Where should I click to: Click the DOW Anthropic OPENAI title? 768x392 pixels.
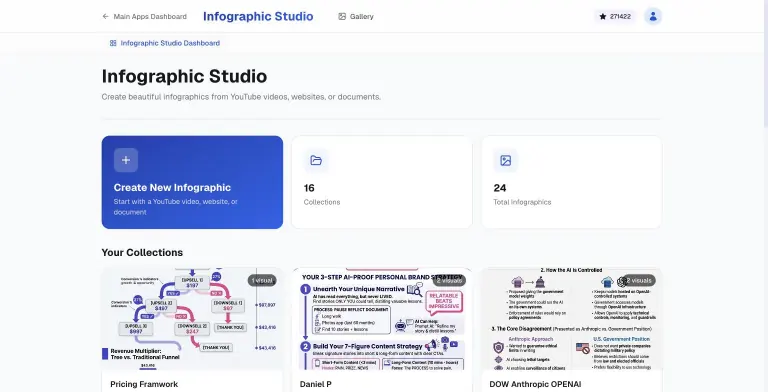(x=535, y=384)
